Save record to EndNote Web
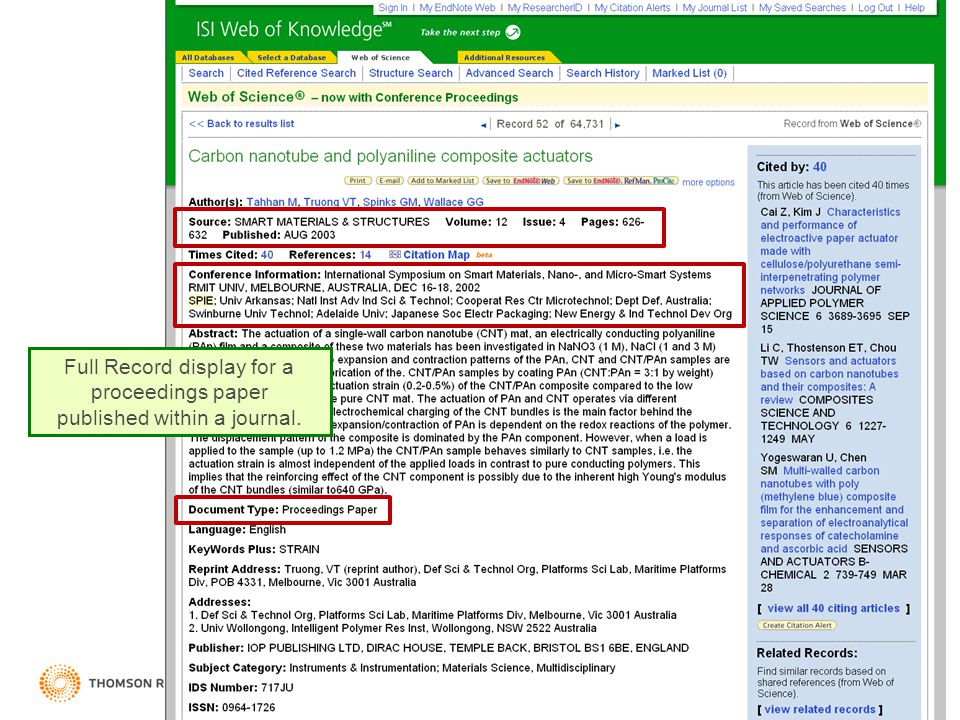 click(x=520, y=181)
